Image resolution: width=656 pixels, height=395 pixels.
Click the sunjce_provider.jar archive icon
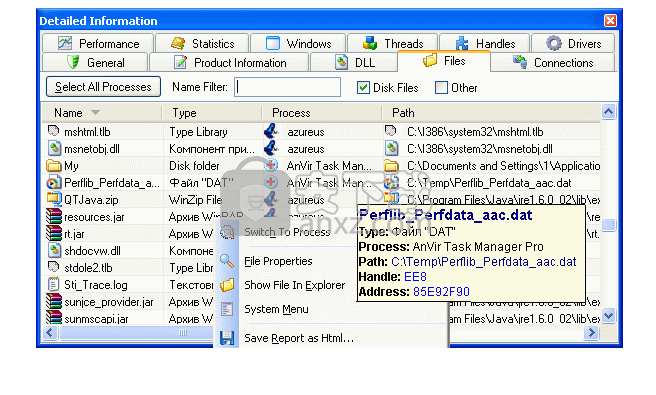click(54, 302)
